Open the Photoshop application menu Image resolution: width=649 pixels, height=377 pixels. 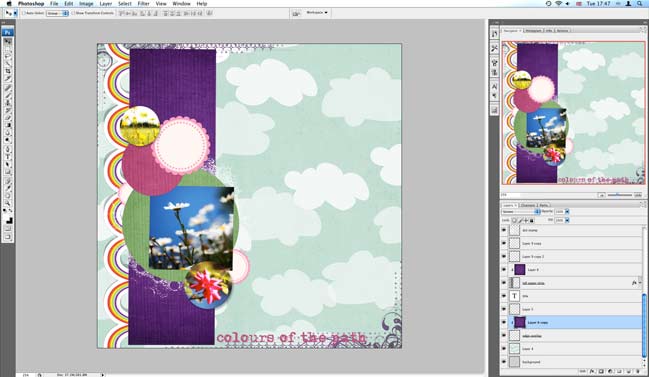click(31, 4)
